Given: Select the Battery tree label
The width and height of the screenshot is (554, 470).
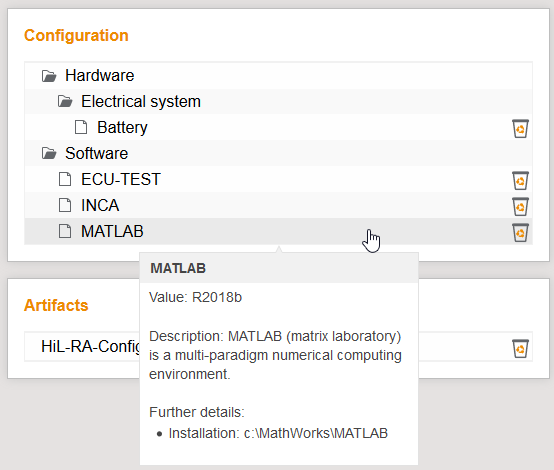Looking at the screenshot, I should click(x=122, y=127).
